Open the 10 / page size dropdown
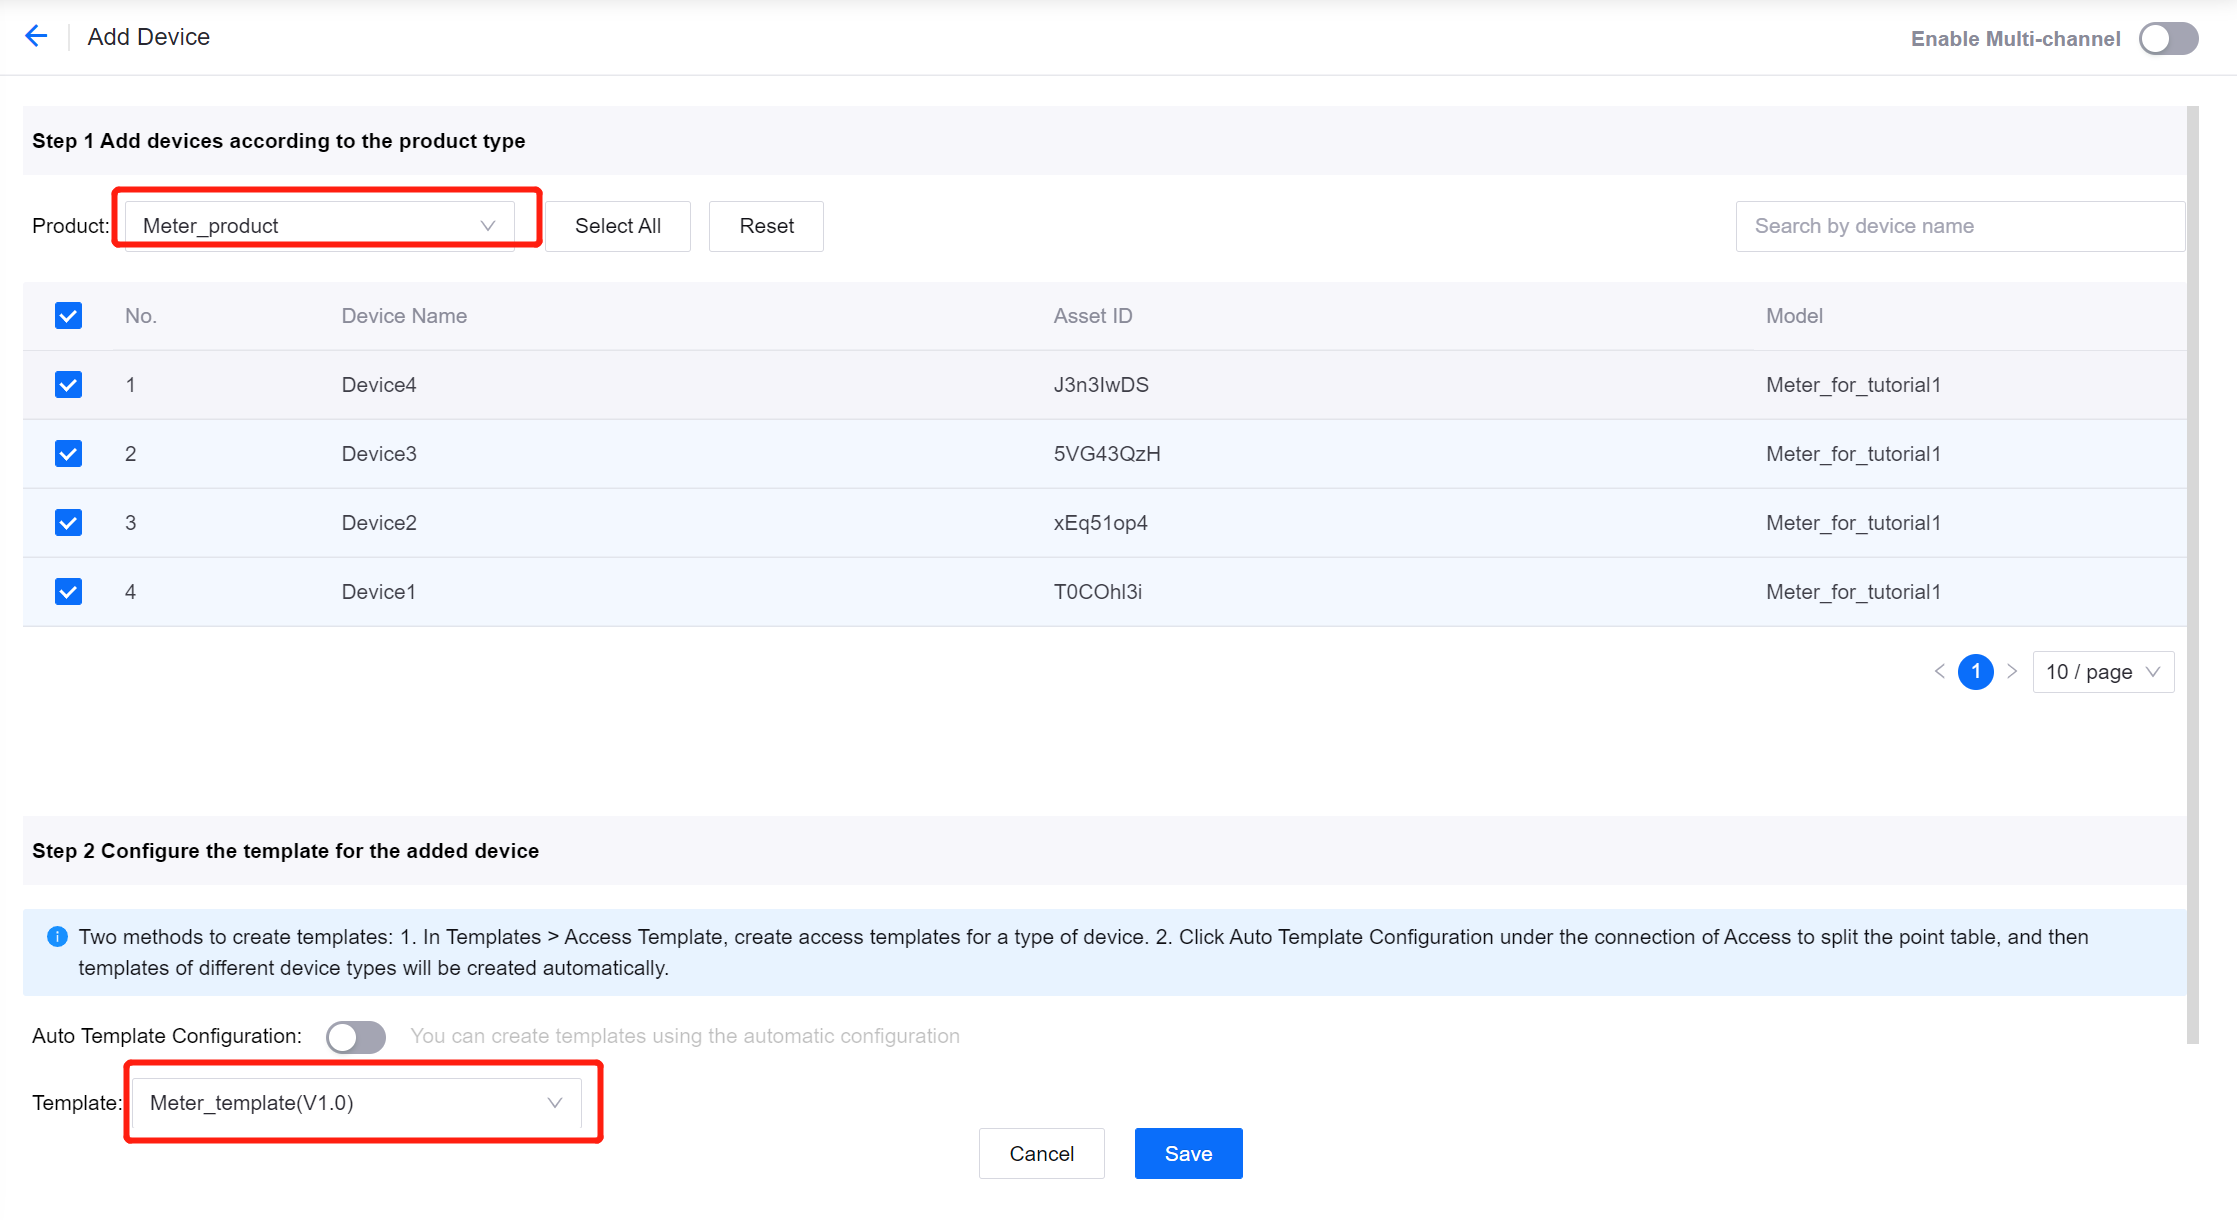Viewport: 2237px width, 1220px height. pos(2103,672)
